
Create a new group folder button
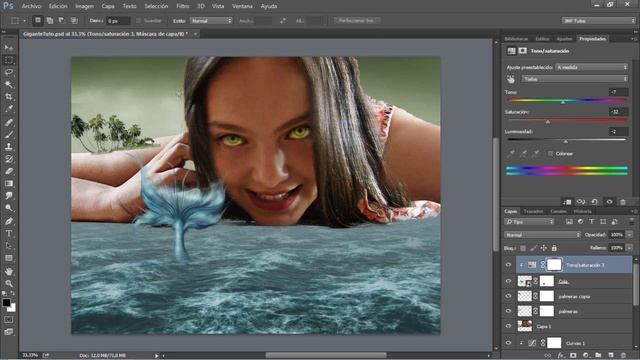point(598,356)
